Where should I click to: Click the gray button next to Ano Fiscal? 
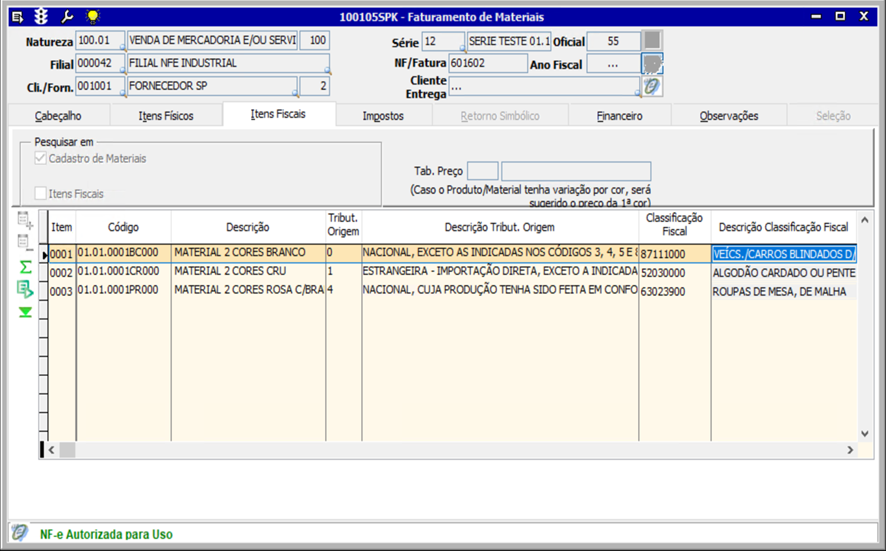[x=652, y=64]
